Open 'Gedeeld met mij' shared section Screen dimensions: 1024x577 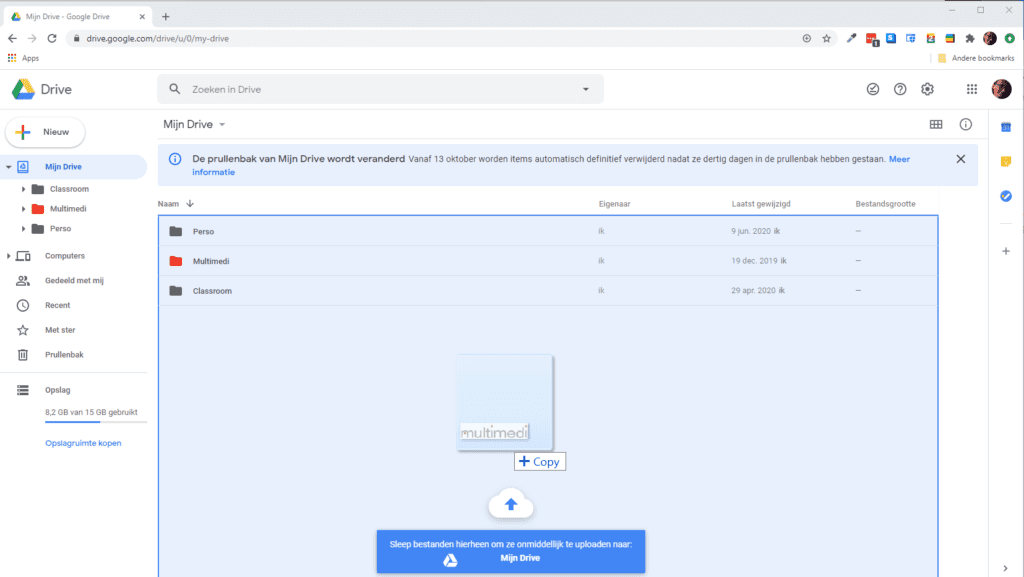pyautogui.click(x=74, y=281)
